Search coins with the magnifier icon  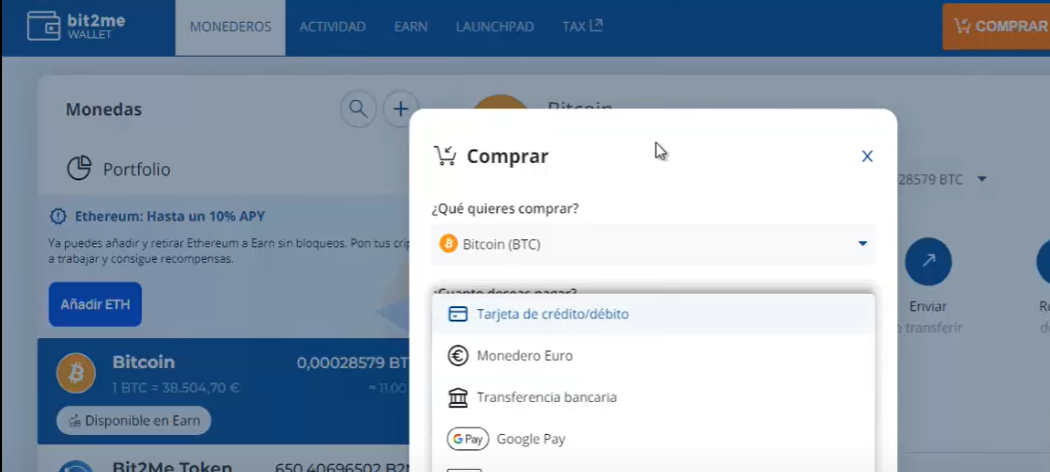click(x=358, y=108)
